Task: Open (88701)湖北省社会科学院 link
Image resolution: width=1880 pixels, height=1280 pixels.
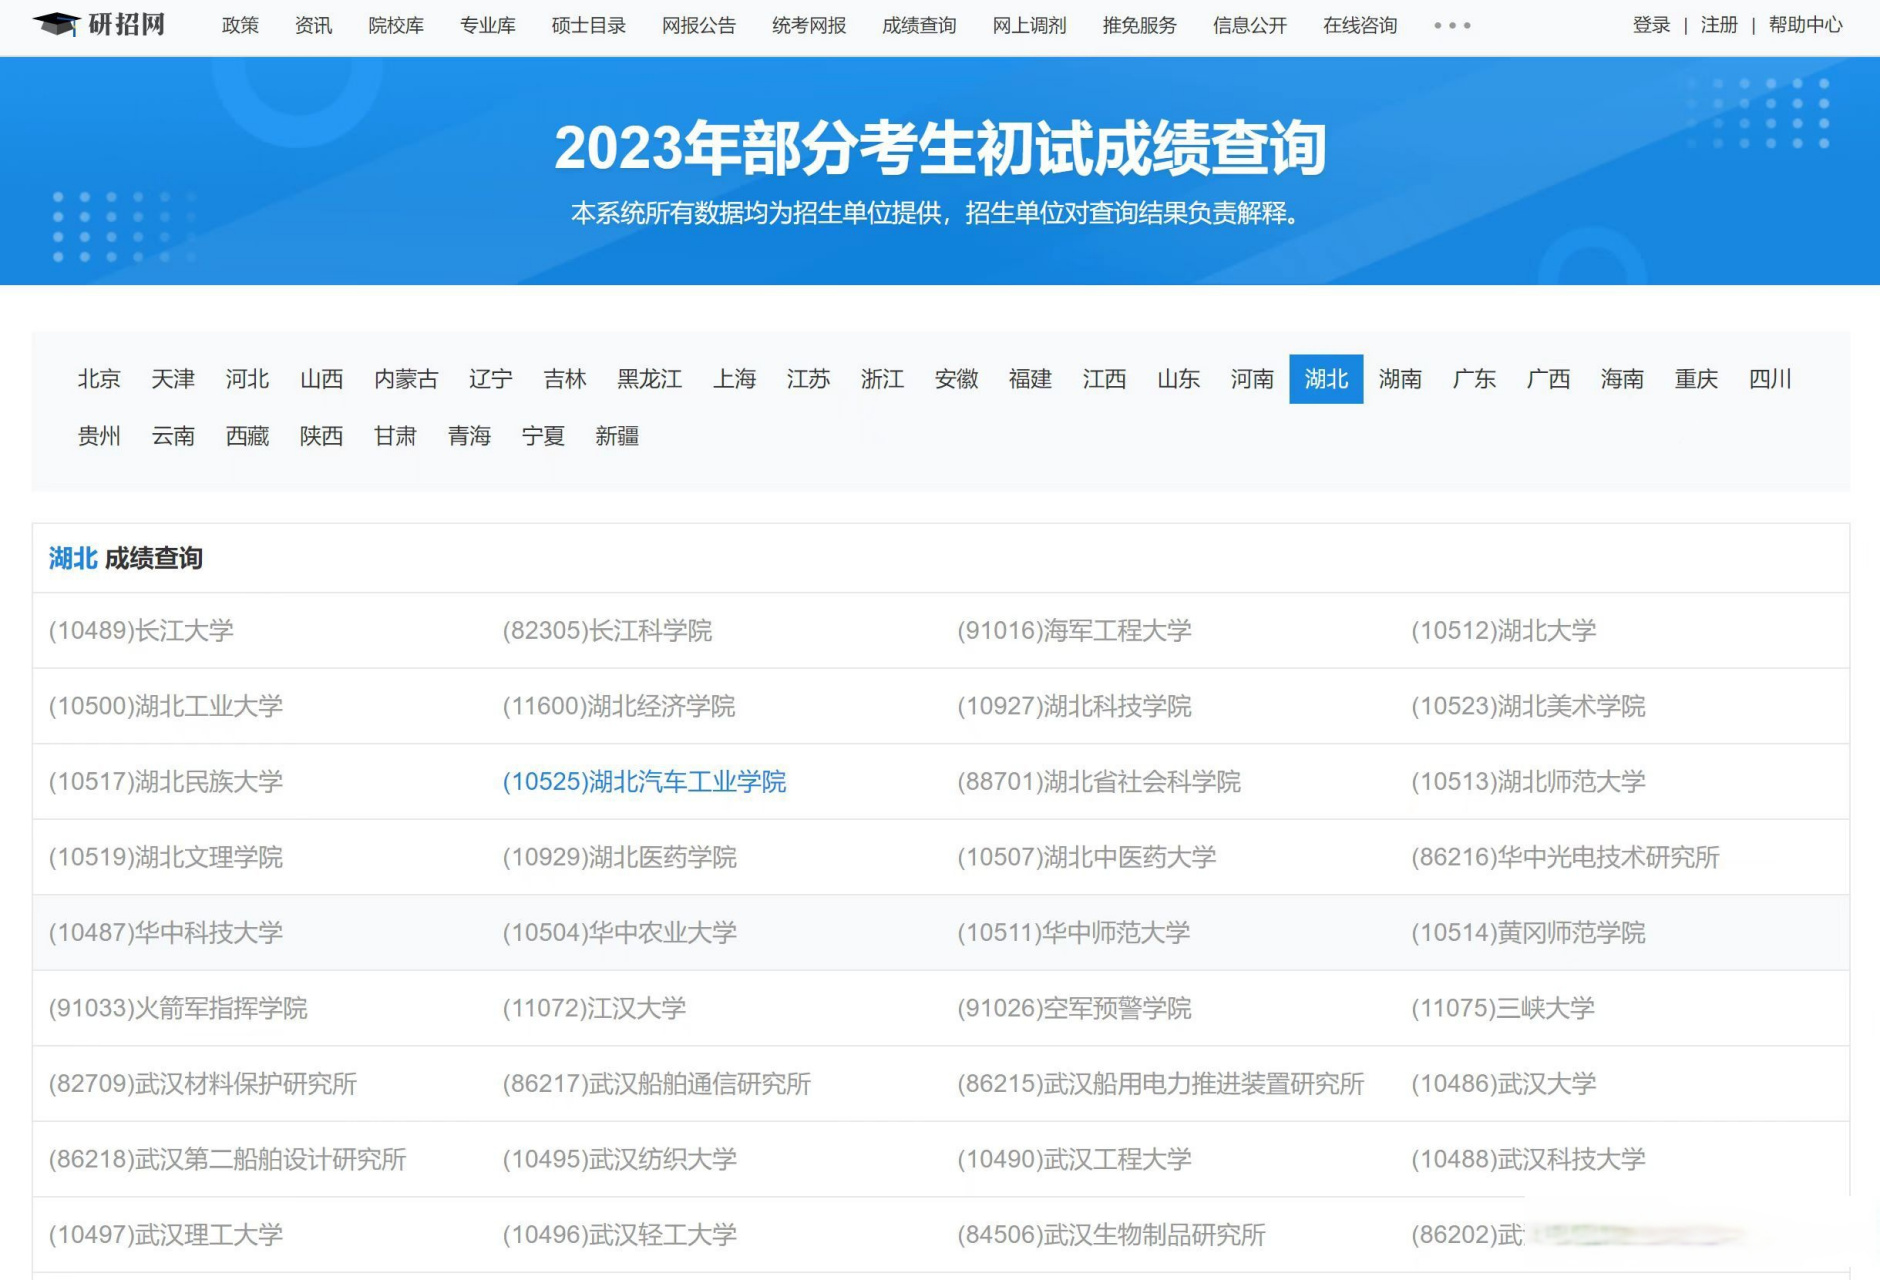Action: 1099,782
